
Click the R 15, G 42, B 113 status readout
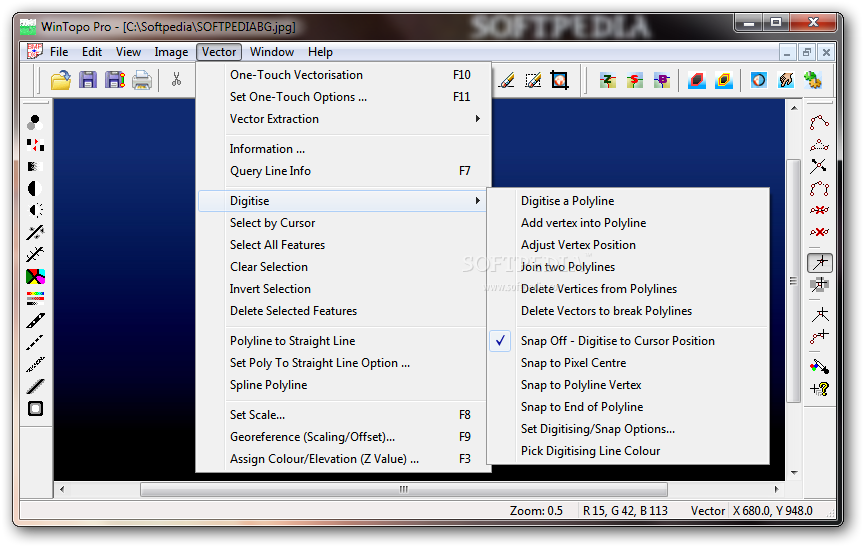click(625, 511)
